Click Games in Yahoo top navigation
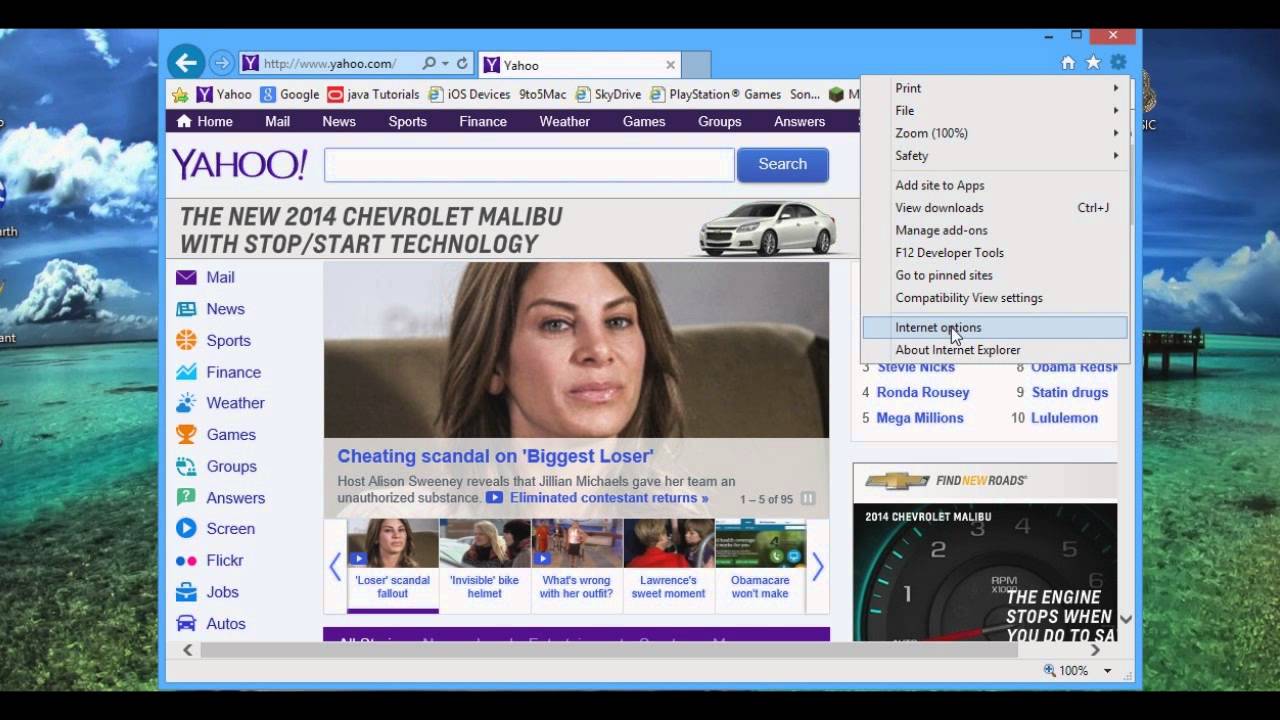 click(644, 121)
